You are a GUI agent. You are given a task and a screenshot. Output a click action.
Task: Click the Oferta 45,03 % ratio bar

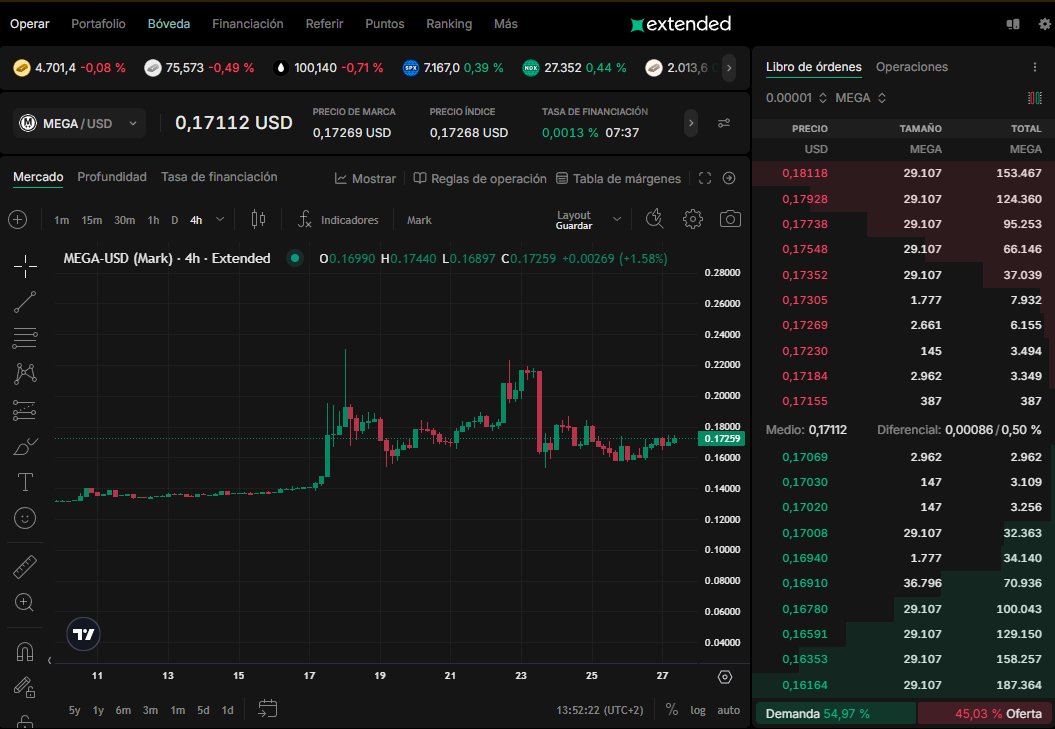click(x=984, y=714)
